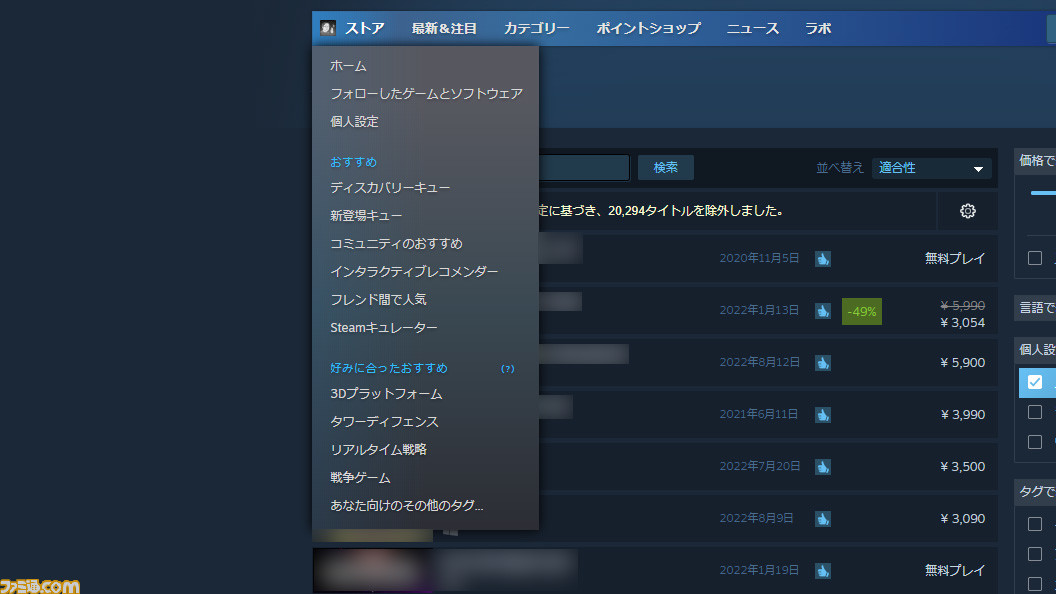Open the ラボ tab

pyautogui.click(x=818, y=28)
